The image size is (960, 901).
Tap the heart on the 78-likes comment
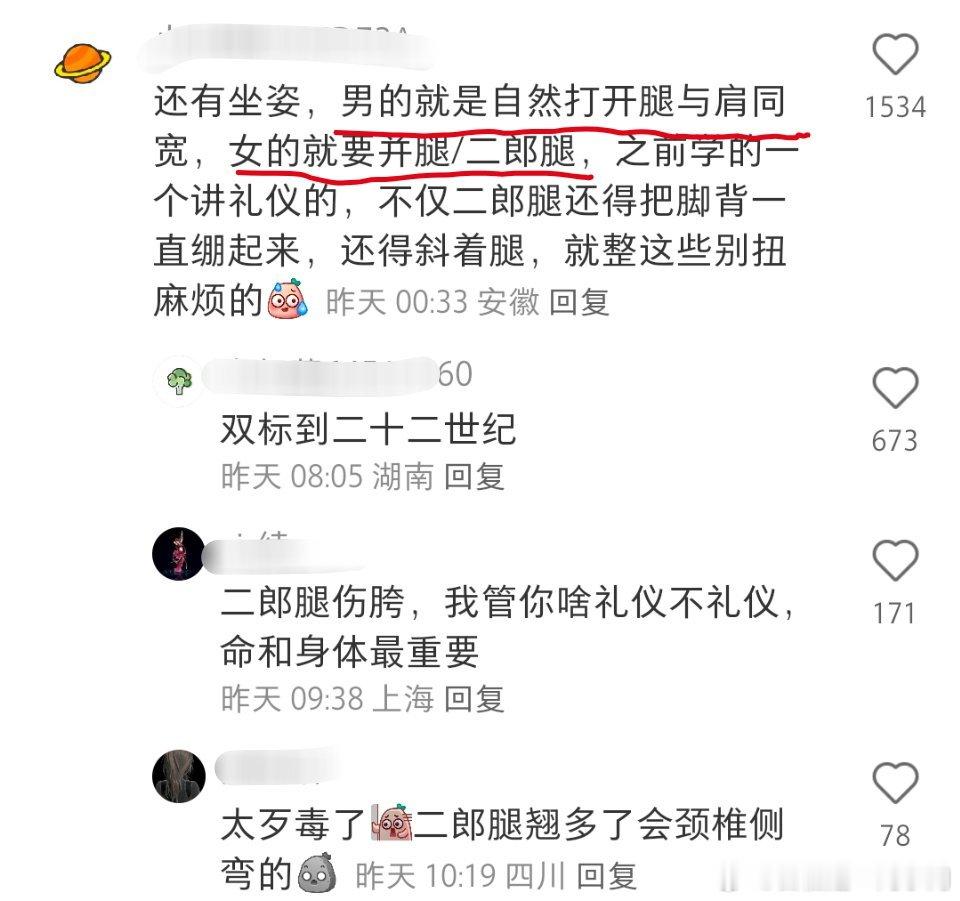click(895, 783)
